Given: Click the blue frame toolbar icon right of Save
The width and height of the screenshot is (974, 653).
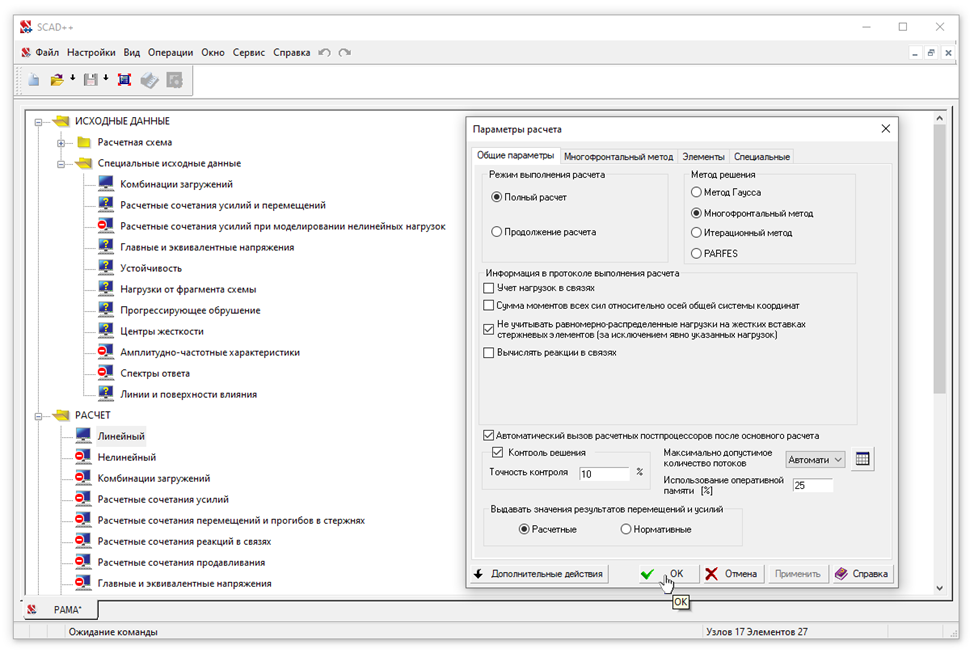Looking at the screenshot, I should coord(124,80).
